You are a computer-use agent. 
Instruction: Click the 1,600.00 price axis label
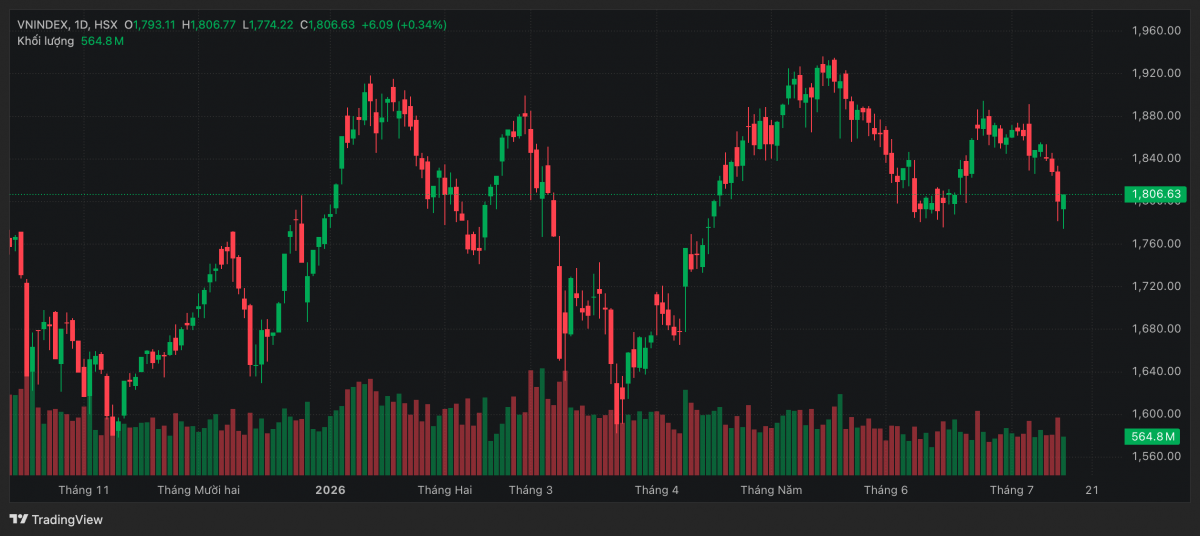tap(1155, 414)
